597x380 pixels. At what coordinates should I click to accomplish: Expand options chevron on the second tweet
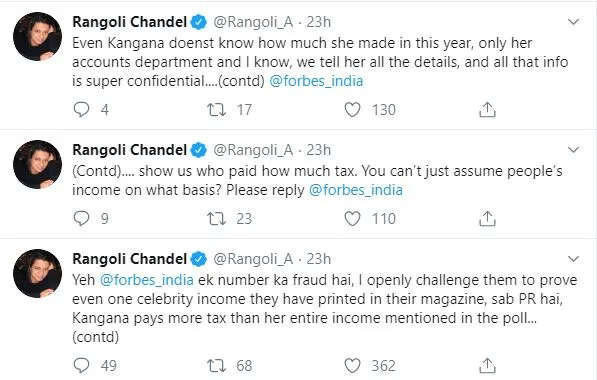point(573,150)
